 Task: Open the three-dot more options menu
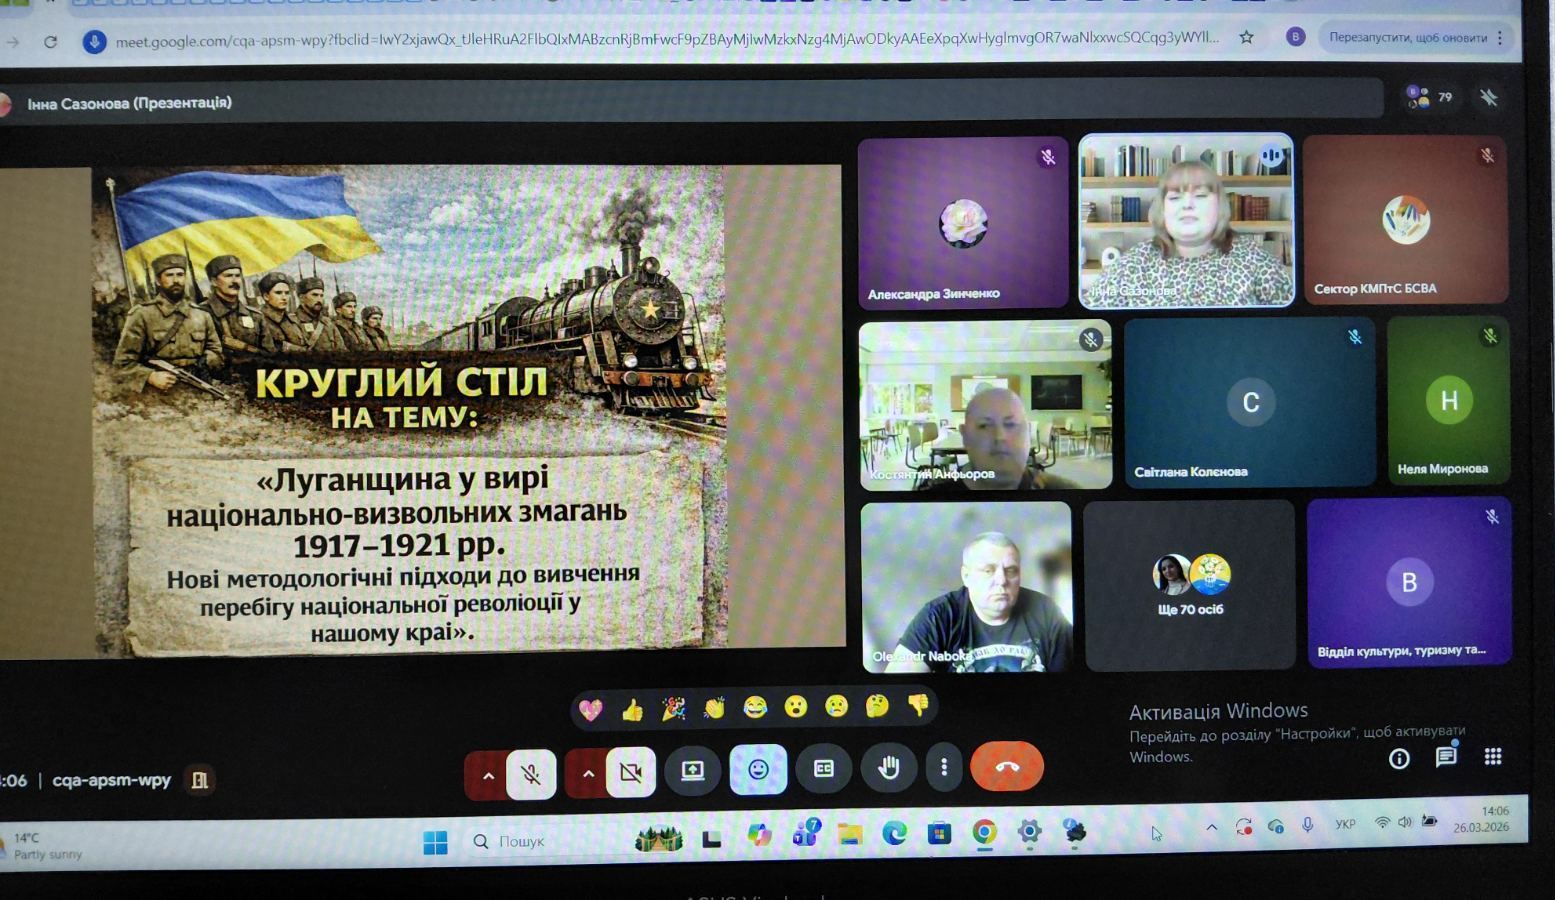[943, 767]
